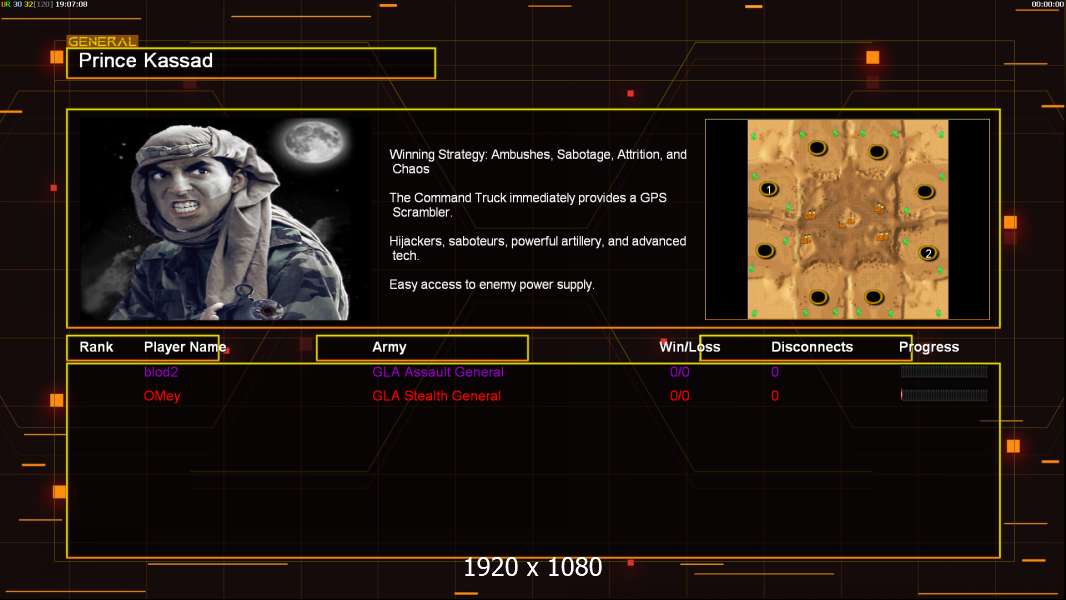
Task: Click the 0/0 win/loss value for OMey
Action: click(679, 395)
